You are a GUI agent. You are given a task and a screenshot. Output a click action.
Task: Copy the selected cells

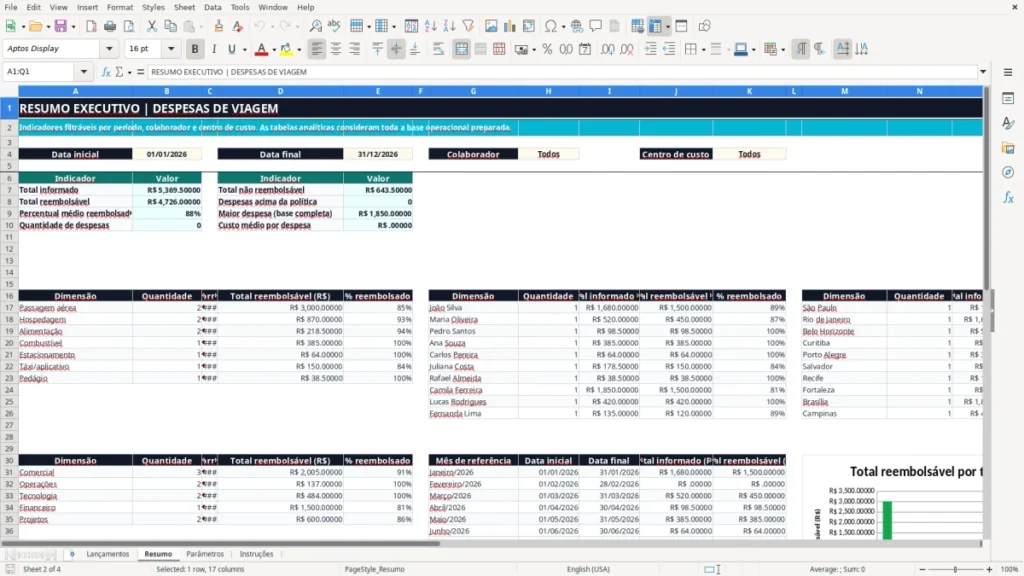(170, 26)
